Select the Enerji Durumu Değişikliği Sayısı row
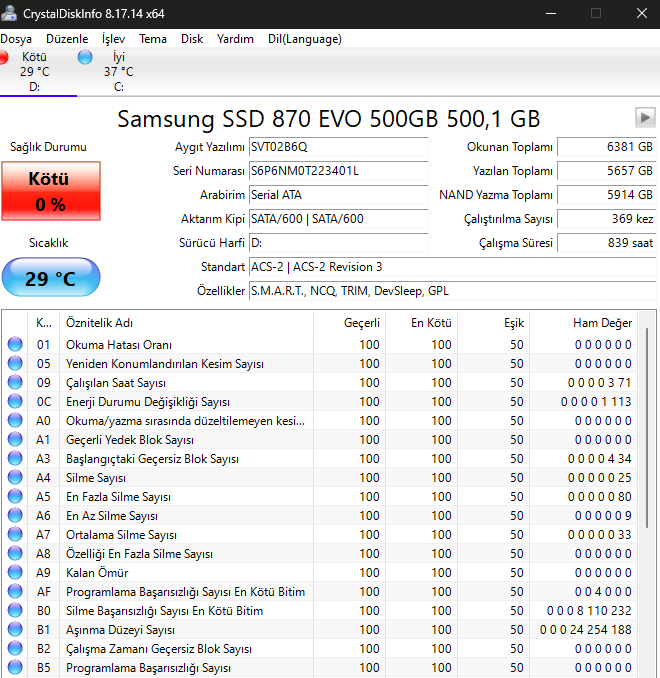 (320, 402)
